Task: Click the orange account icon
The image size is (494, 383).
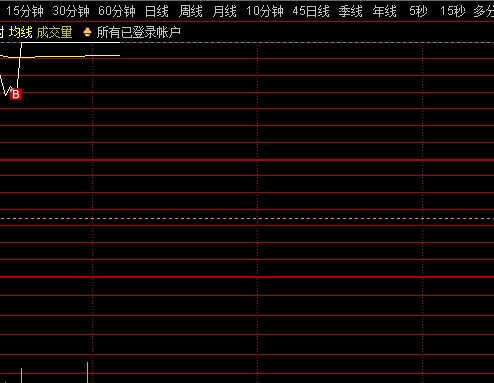Action: [x=87, y=32]
